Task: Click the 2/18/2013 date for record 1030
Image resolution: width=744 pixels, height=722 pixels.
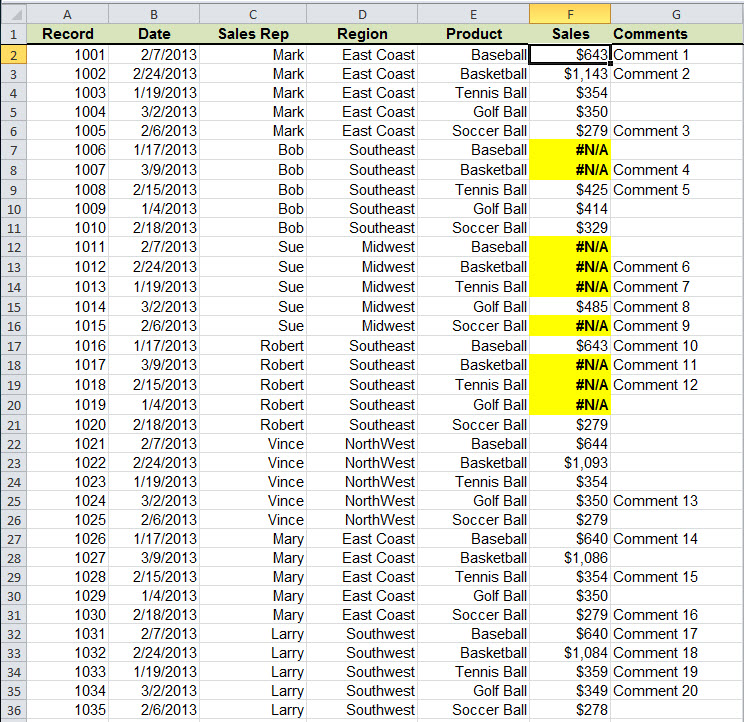Action: pyautogui.click(x=154, y=615)
